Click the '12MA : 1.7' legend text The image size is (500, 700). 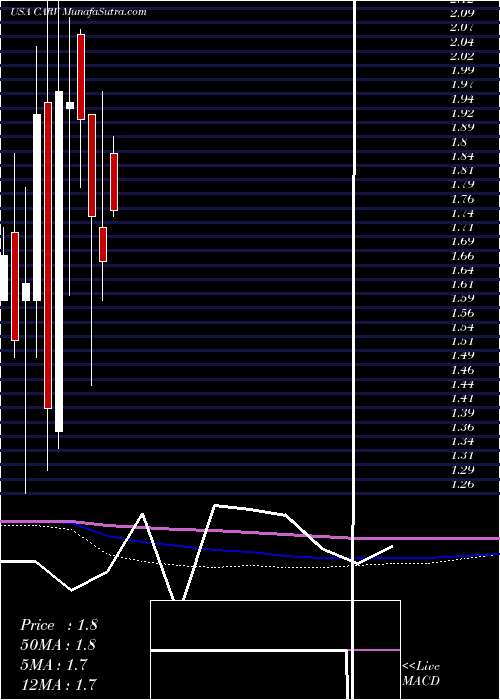pos(58,685)
